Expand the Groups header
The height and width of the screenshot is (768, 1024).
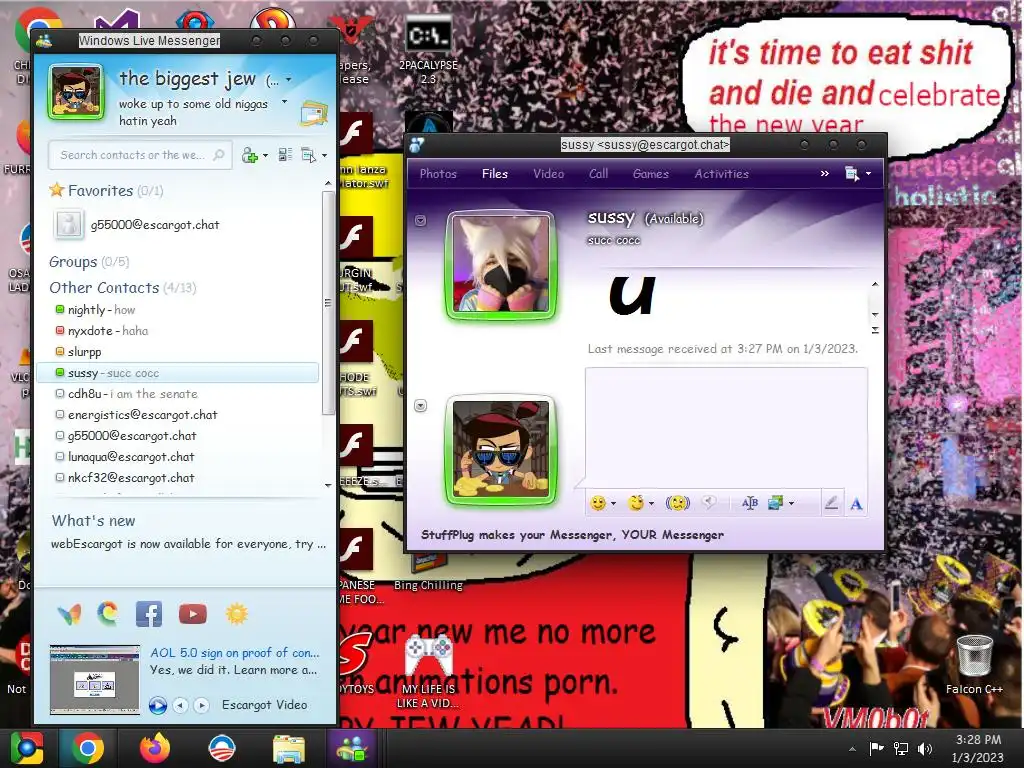89,262
